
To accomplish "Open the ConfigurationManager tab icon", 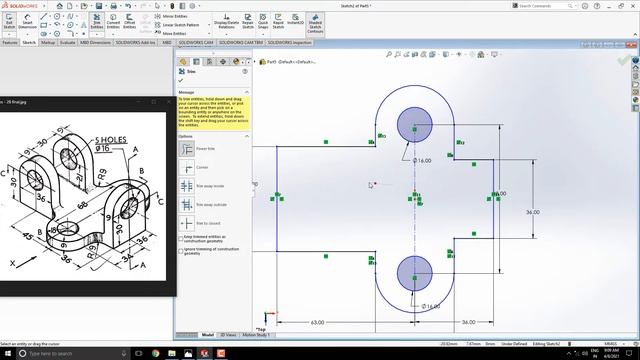I will pos(209,62).
